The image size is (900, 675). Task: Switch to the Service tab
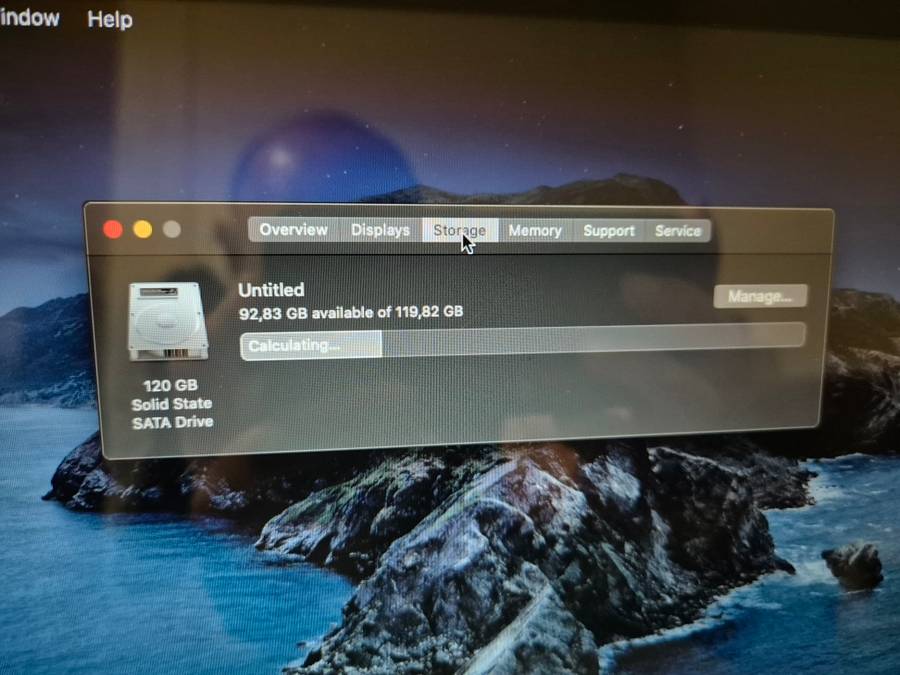pos(677,230)
